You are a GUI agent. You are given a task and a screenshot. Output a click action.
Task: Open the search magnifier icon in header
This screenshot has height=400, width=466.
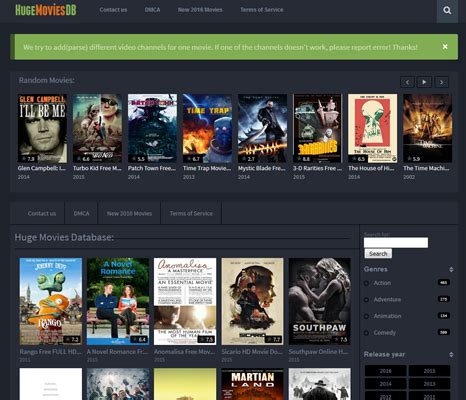447,10
